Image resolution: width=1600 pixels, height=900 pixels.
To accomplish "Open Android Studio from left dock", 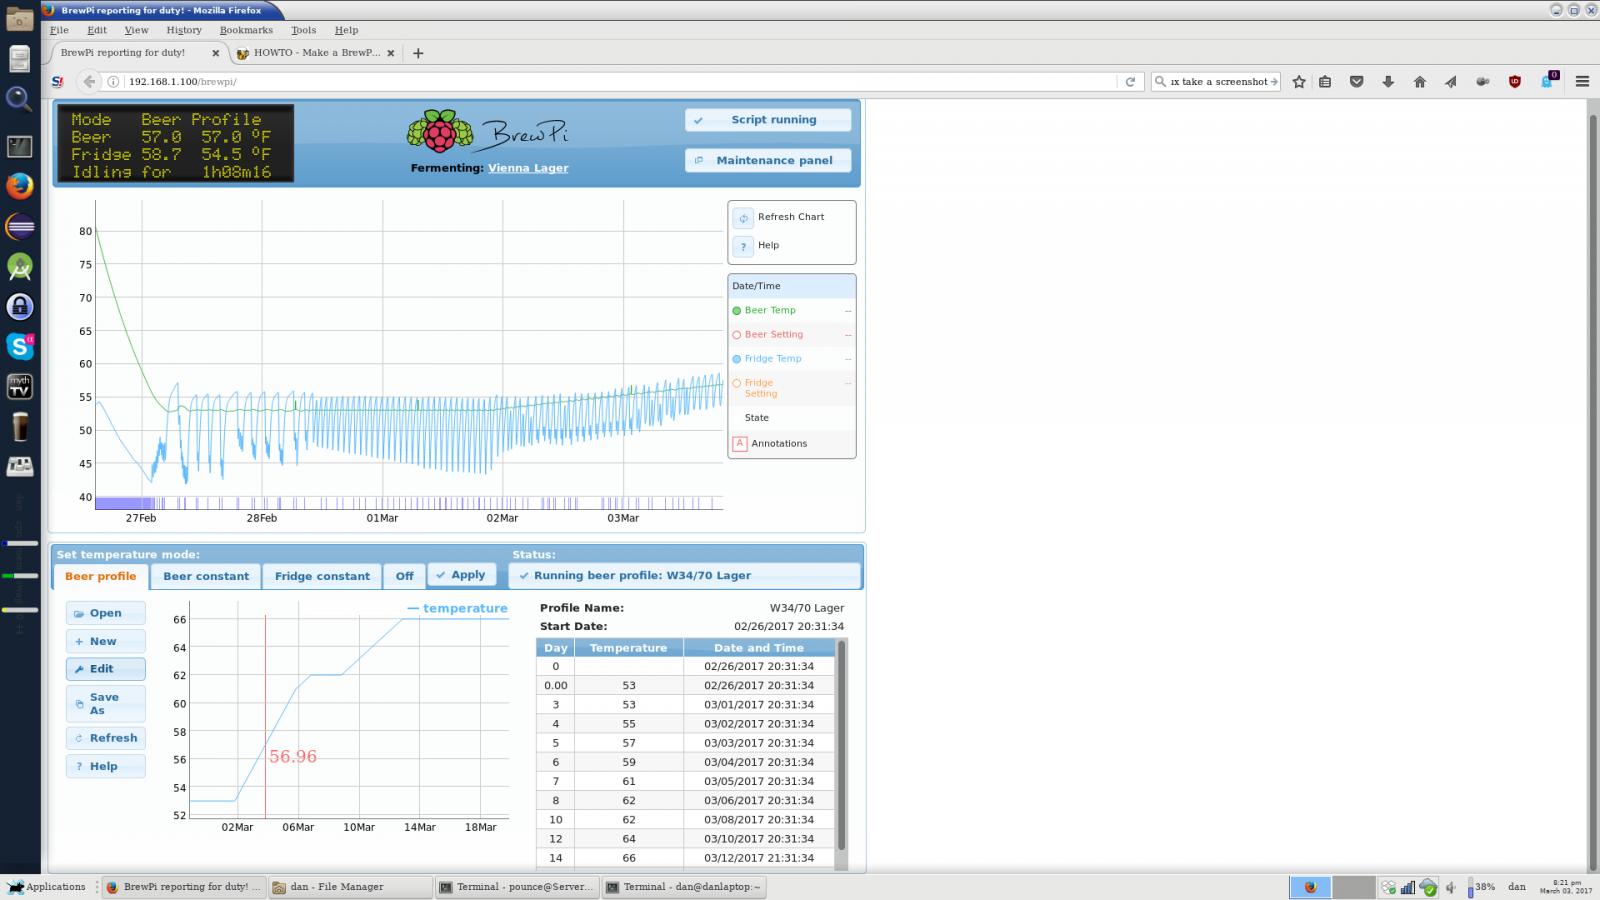I will 20,266.
